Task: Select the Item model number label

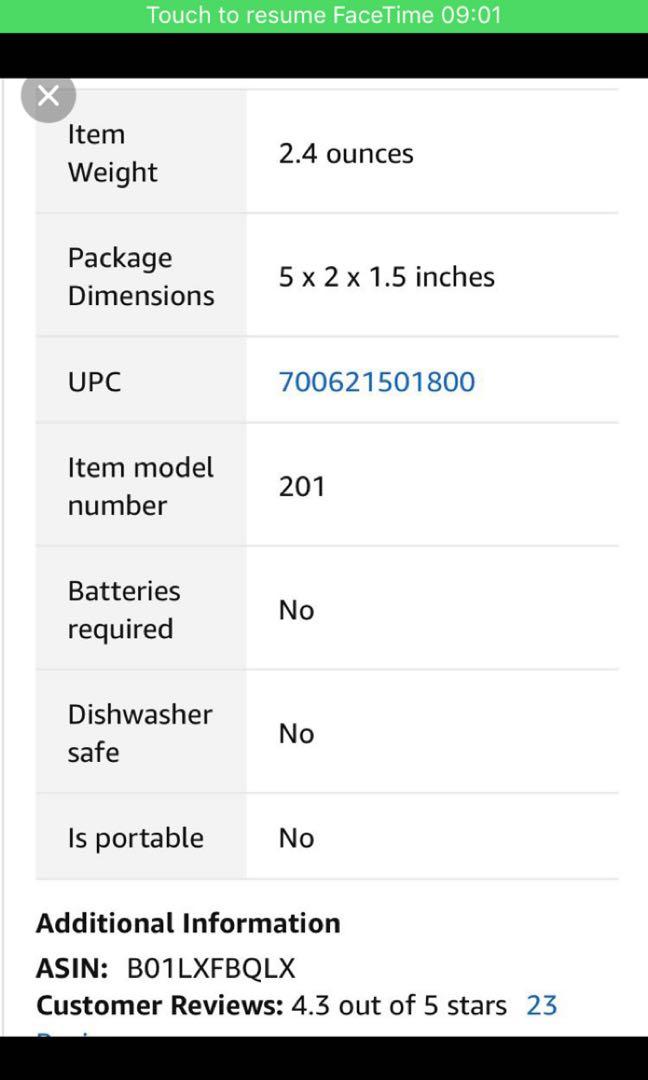Action: tap(140, 486)
